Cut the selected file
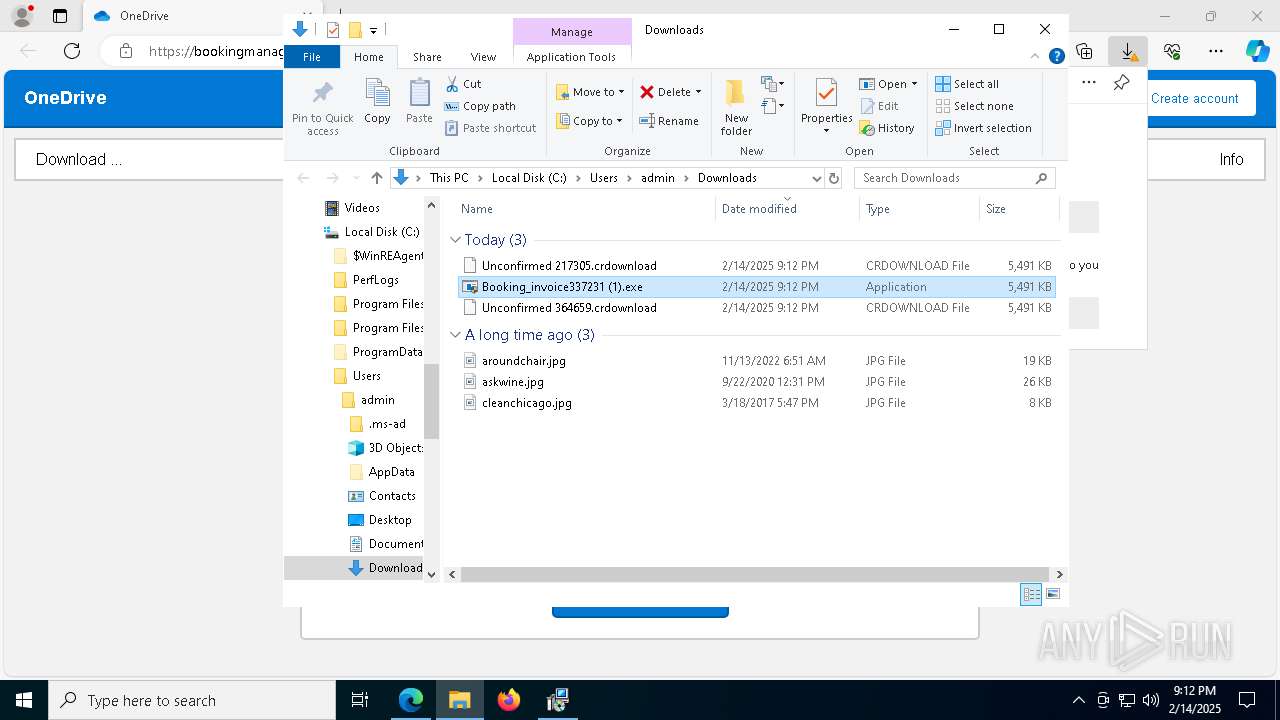The width and height of the screenshot is (1280, 720). click(463, 84)
